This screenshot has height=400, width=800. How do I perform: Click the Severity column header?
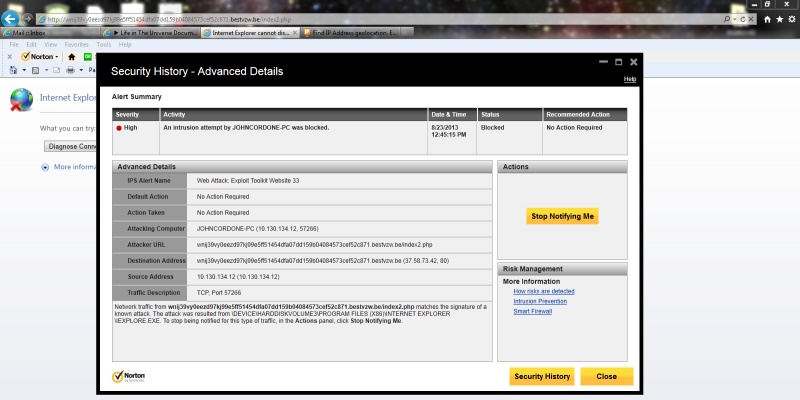coord(136,114)
